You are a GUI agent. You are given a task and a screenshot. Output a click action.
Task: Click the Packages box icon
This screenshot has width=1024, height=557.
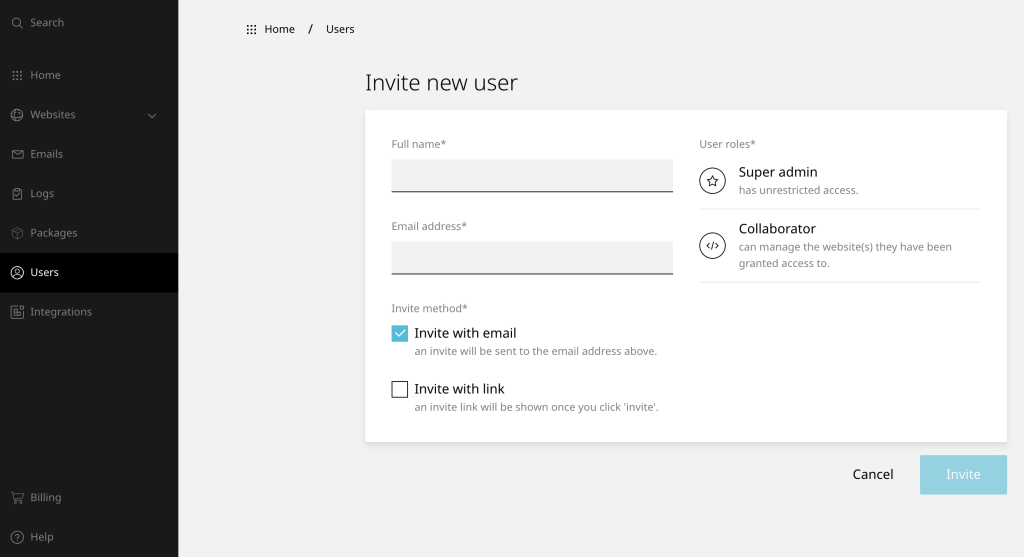17,233
